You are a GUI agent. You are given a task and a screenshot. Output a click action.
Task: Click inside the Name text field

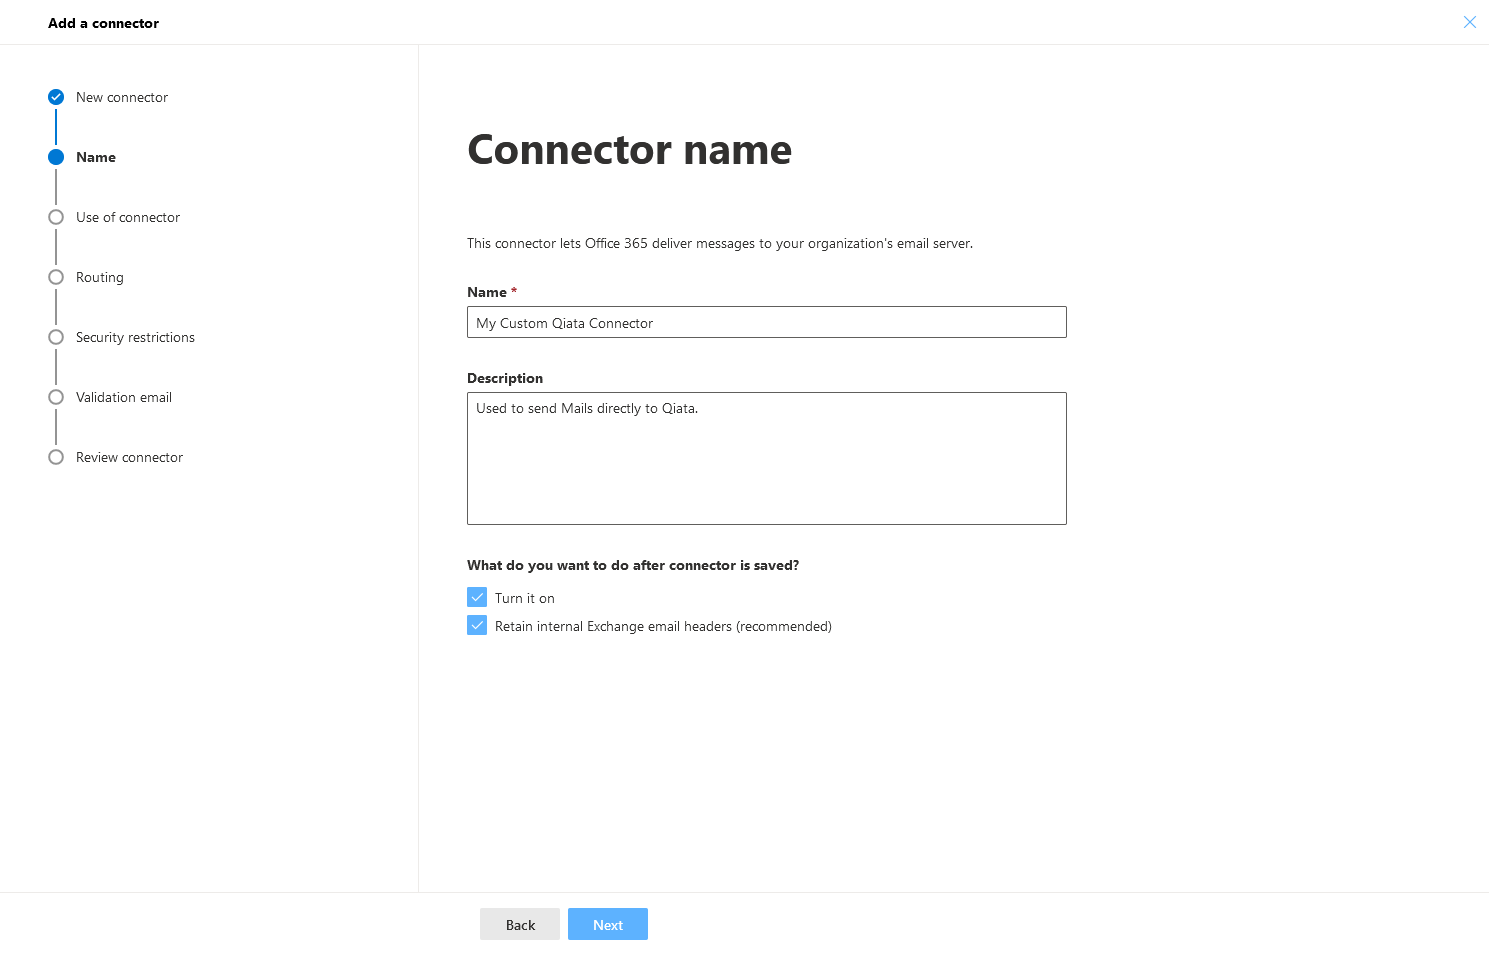click(766, 322)
